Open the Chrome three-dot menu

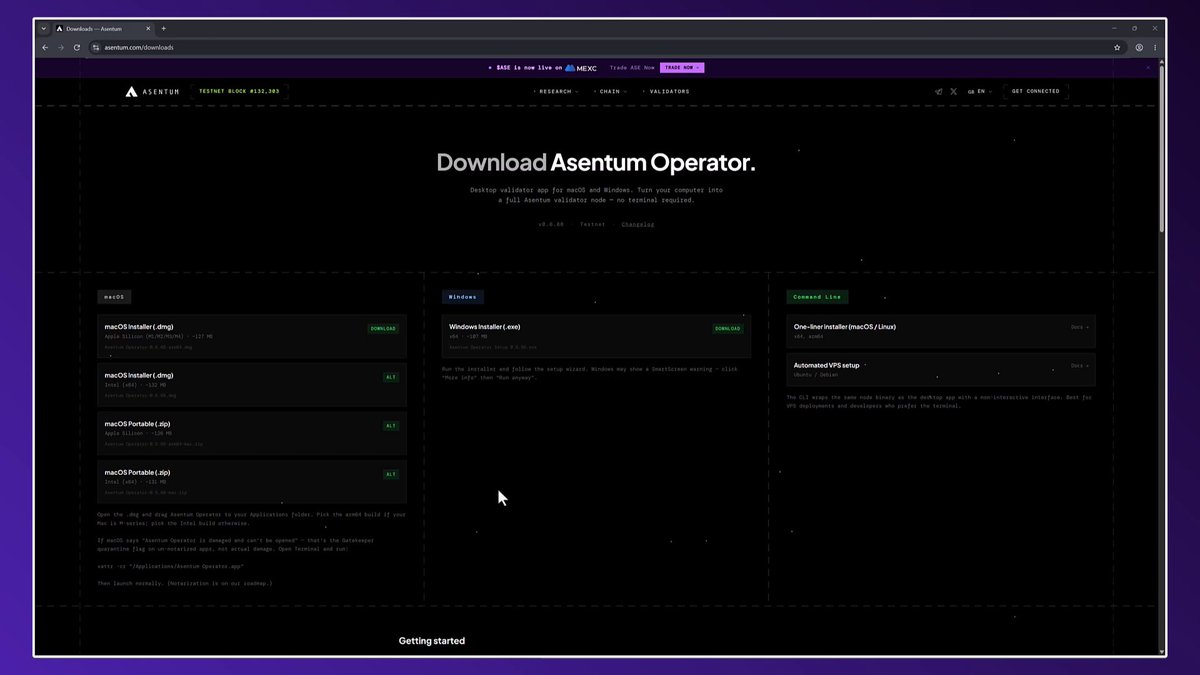point(1155,47)
